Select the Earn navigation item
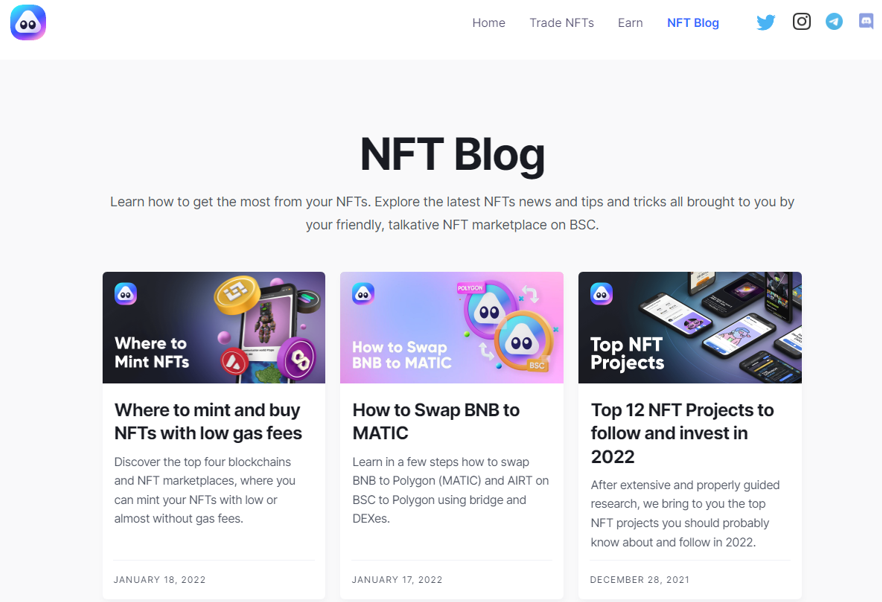Image resolution: width=882 pixels, height=602 pixels. pyautogui.click(x=630, y=23)
